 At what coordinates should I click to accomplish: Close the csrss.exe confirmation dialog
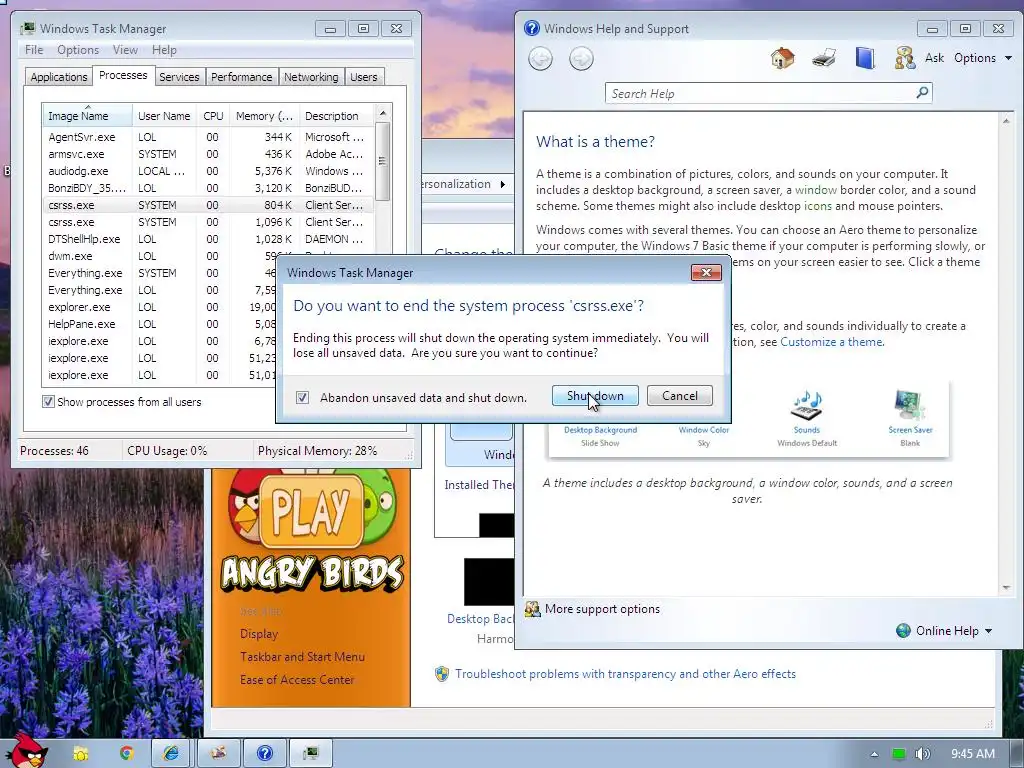[x=706, y=272]
